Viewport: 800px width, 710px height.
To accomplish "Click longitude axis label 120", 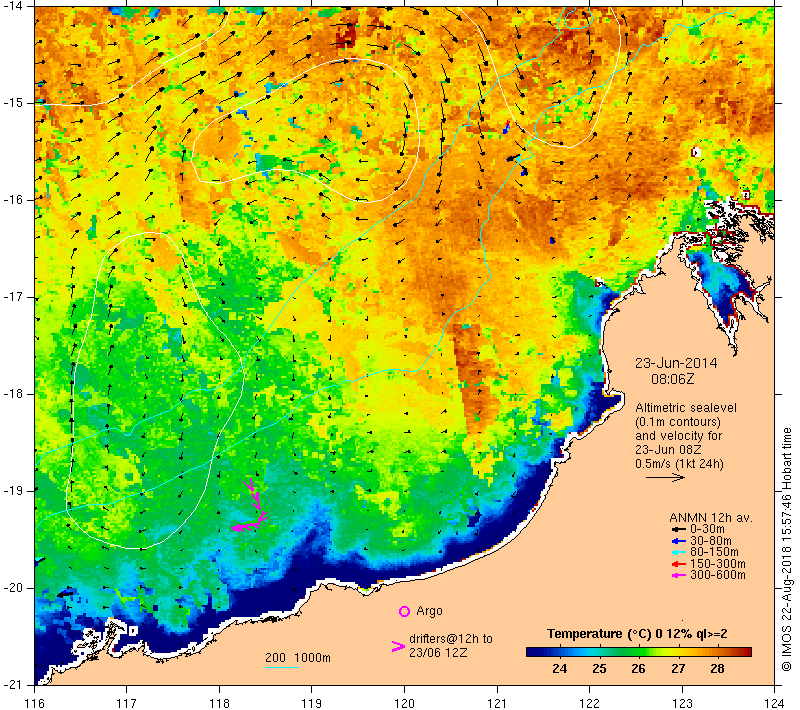I will [x=405, y=703].
